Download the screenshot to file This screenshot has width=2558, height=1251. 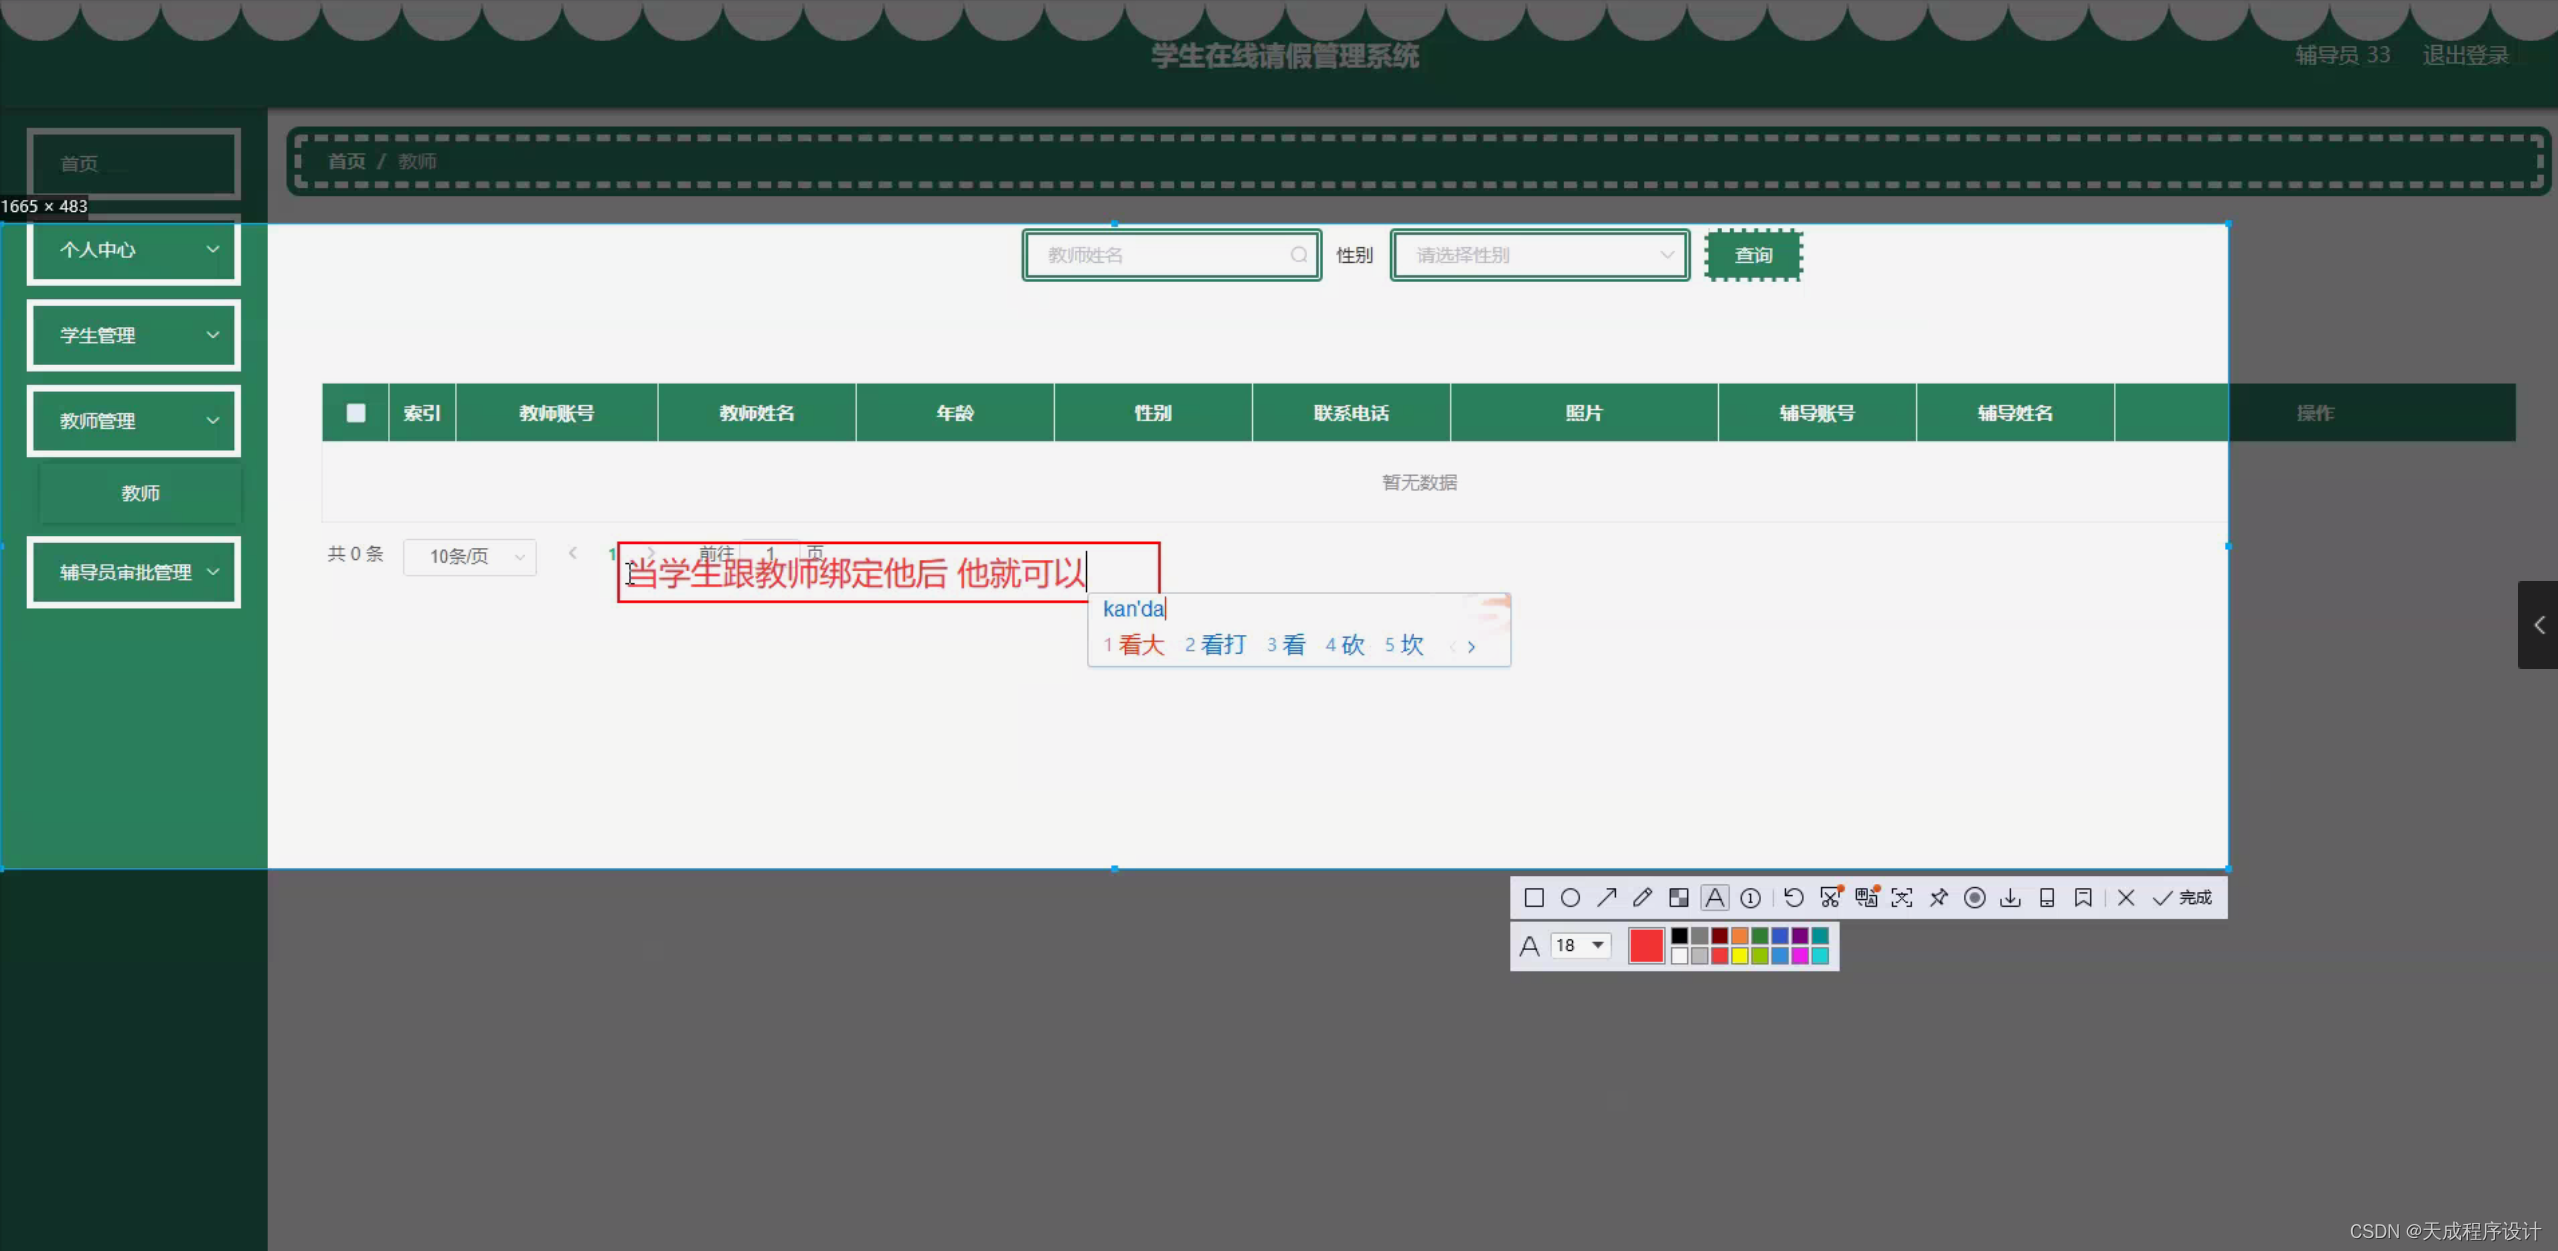point(2010,898)
